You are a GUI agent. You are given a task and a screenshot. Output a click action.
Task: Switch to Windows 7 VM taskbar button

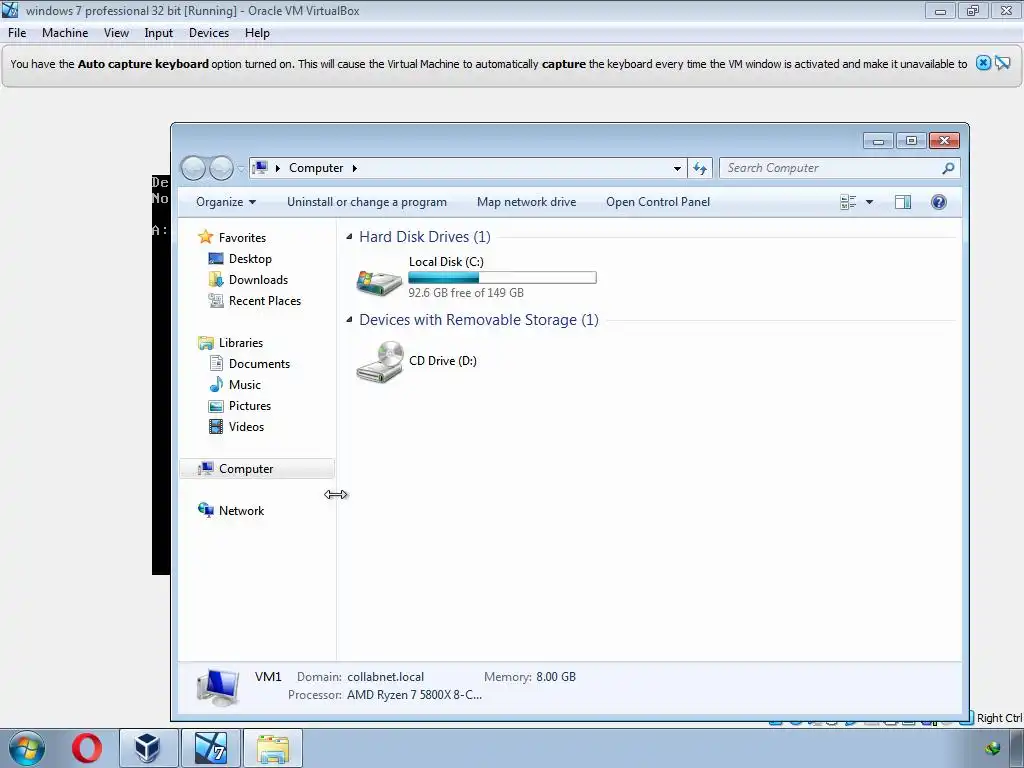coord(210,748)
